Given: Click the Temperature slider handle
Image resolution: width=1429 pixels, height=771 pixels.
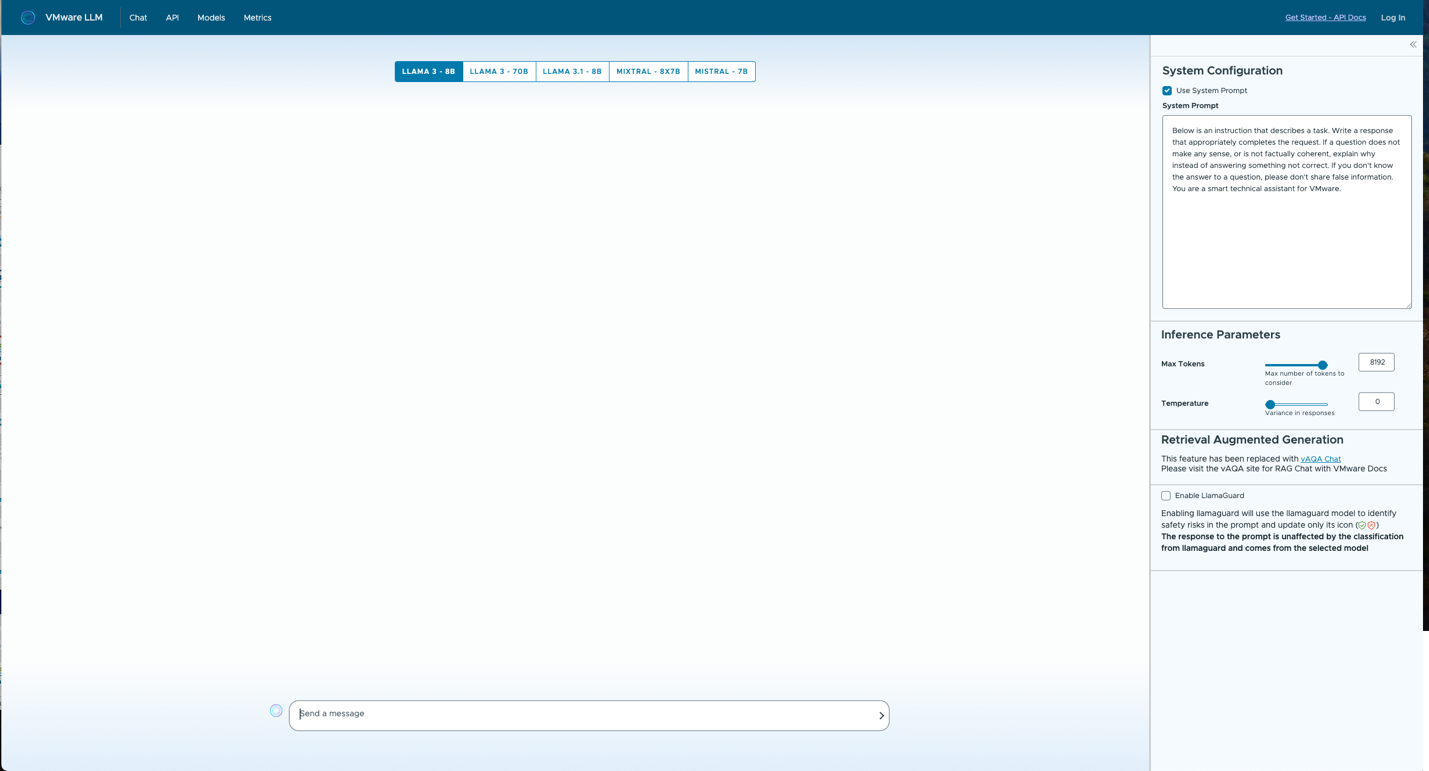Looking at the screenshot, I should 1270,403.
